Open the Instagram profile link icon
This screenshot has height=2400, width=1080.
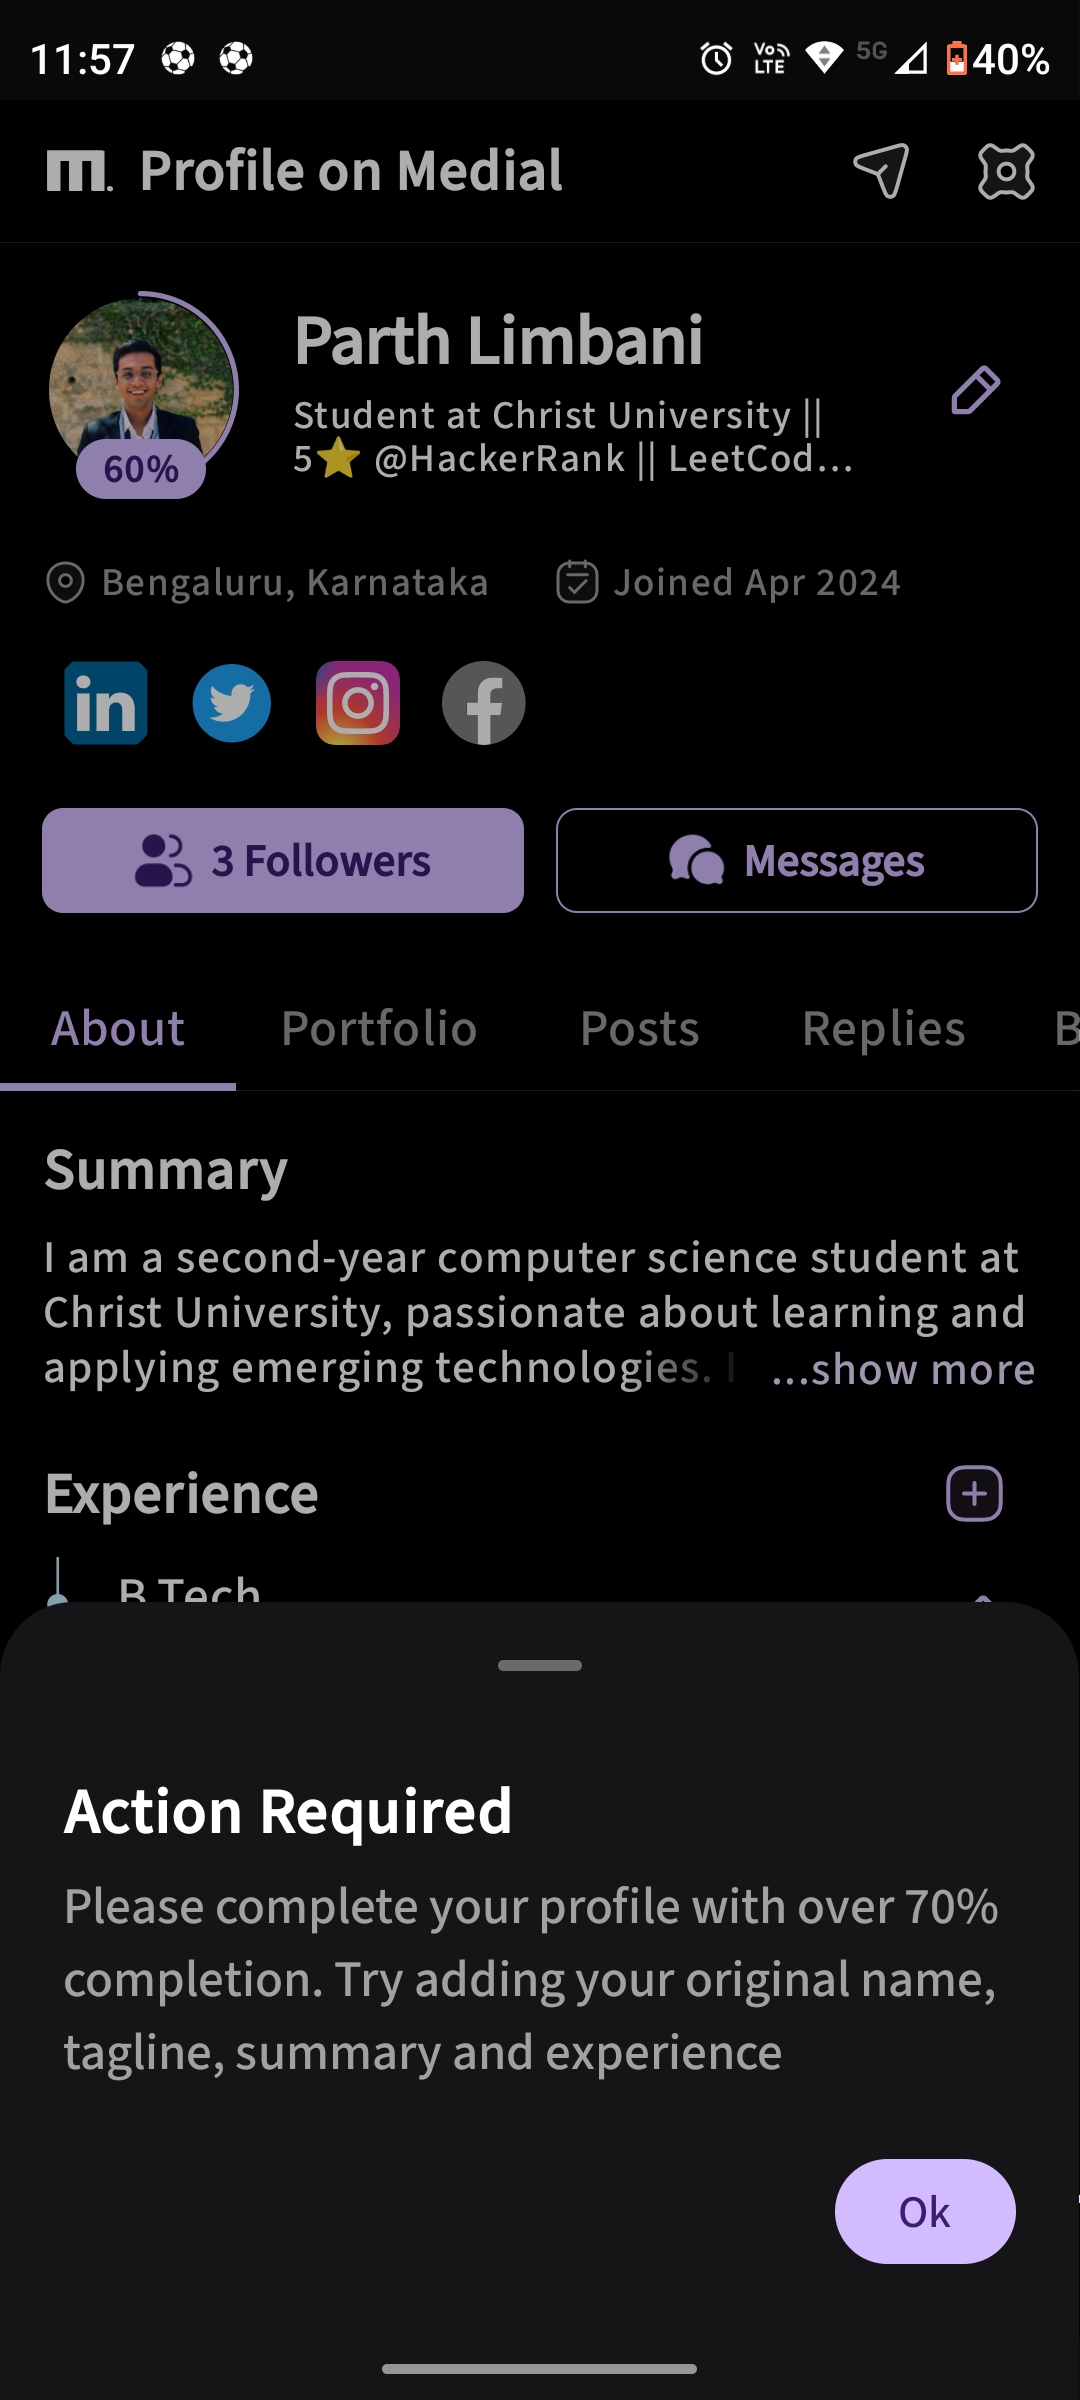click(x=358, y=703)
